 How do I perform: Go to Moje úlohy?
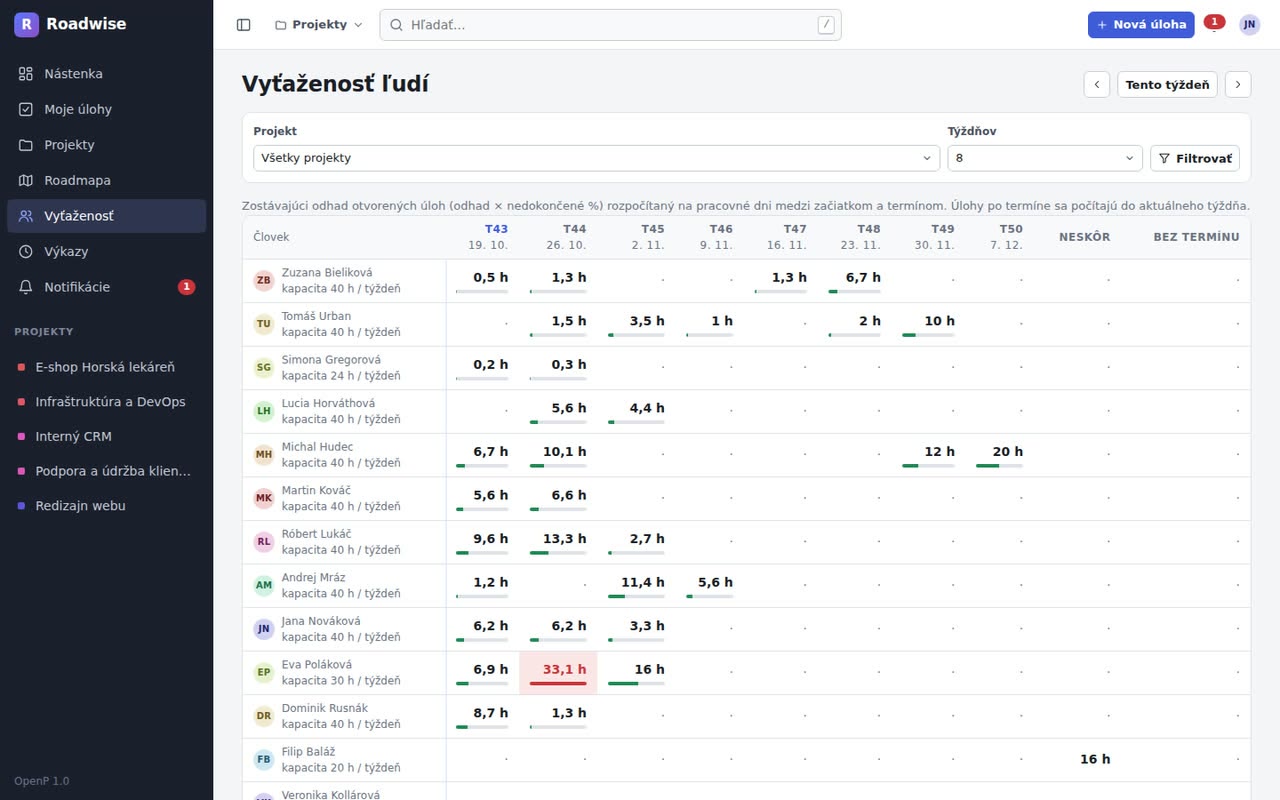106,109
